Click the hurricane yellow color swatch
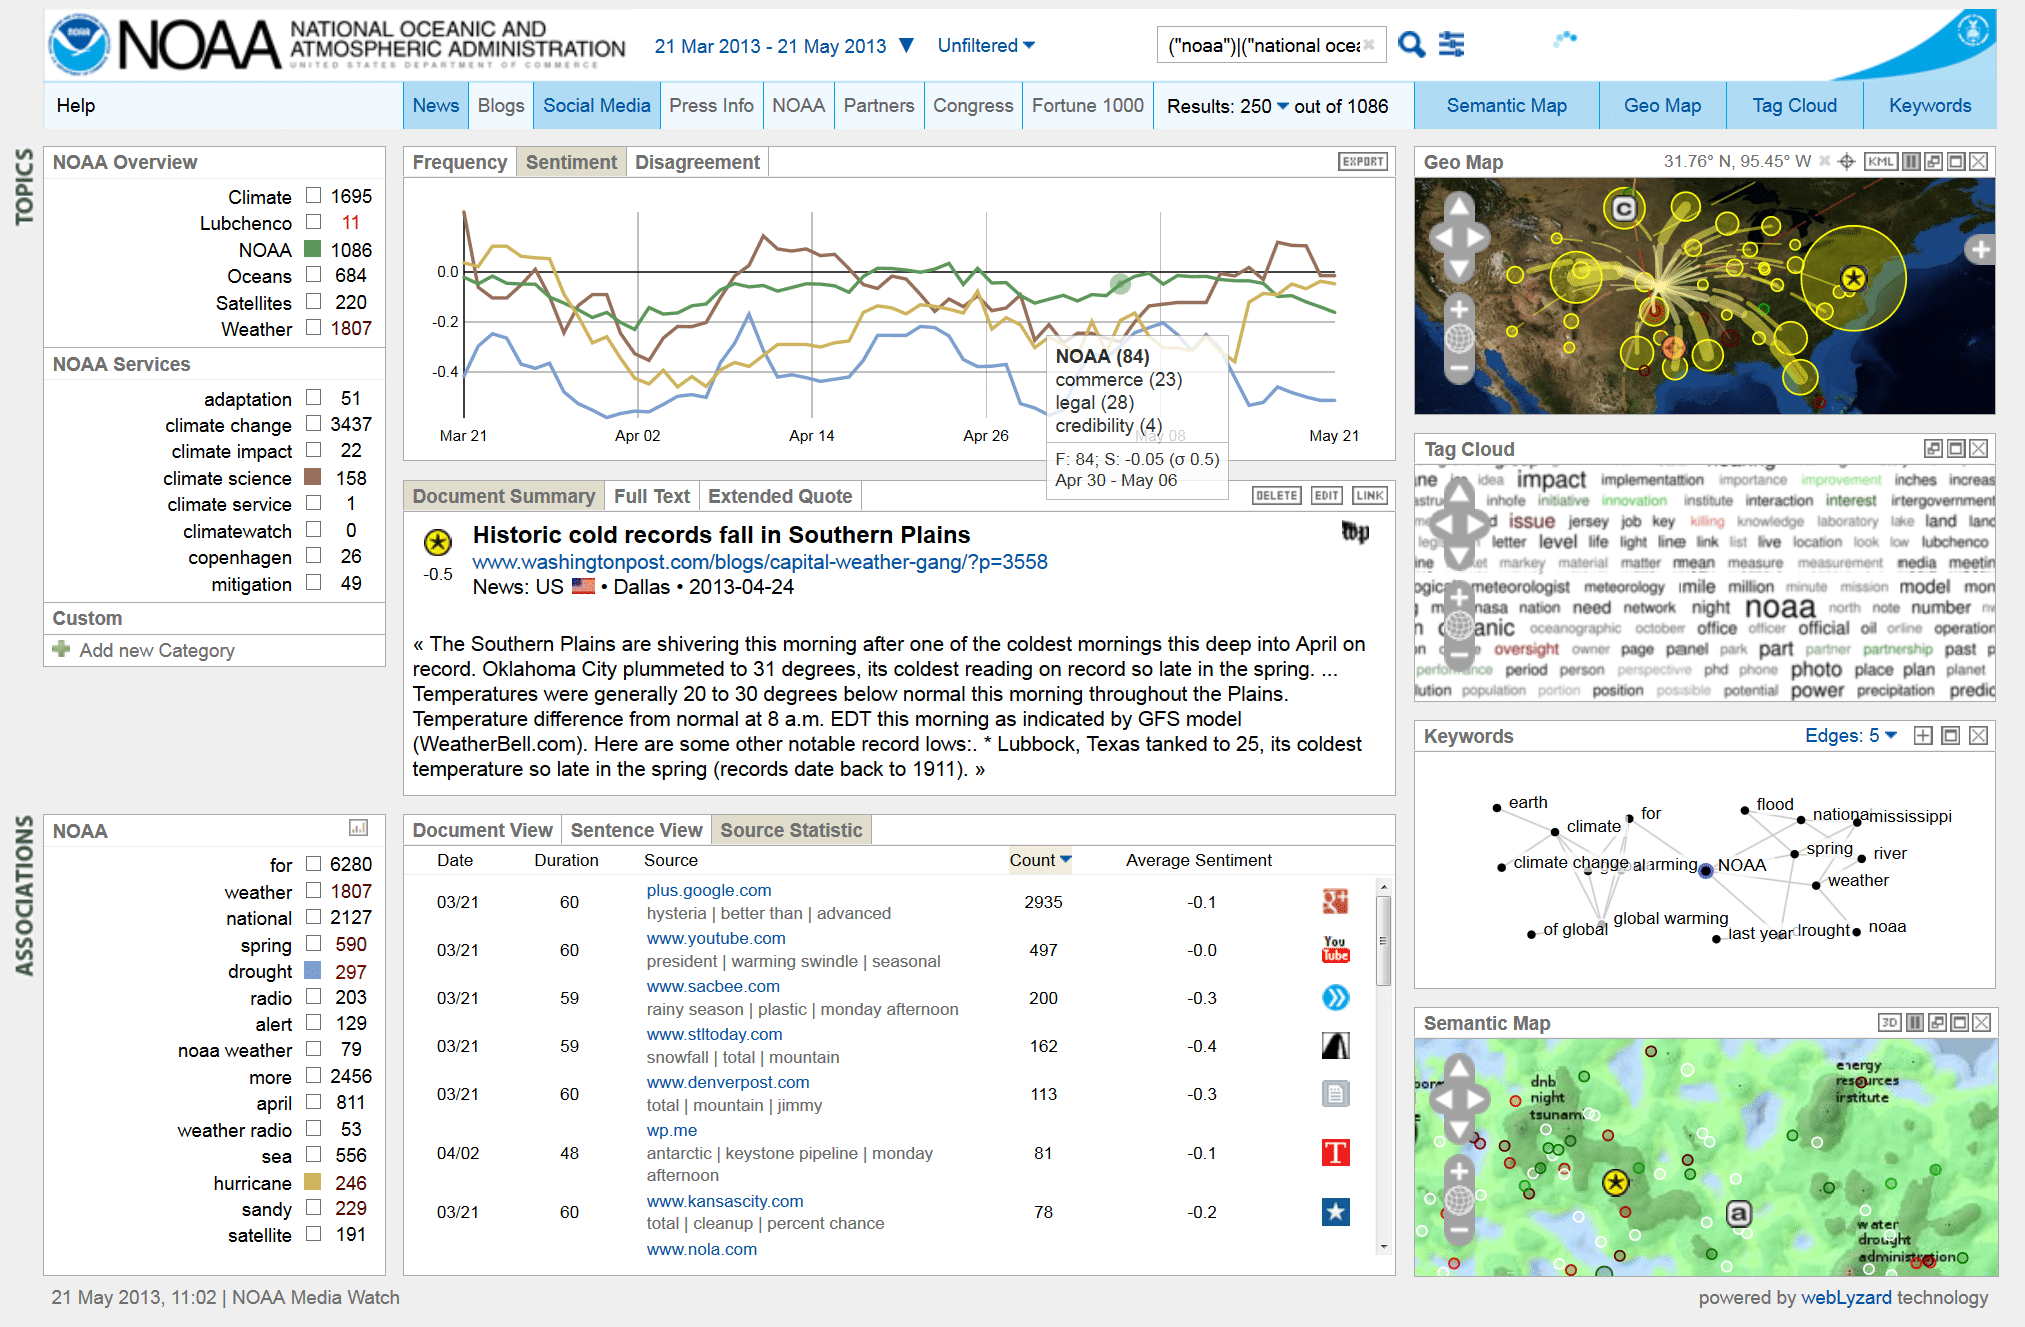Viewport: 2025px width, 1327px height. 313,1182
